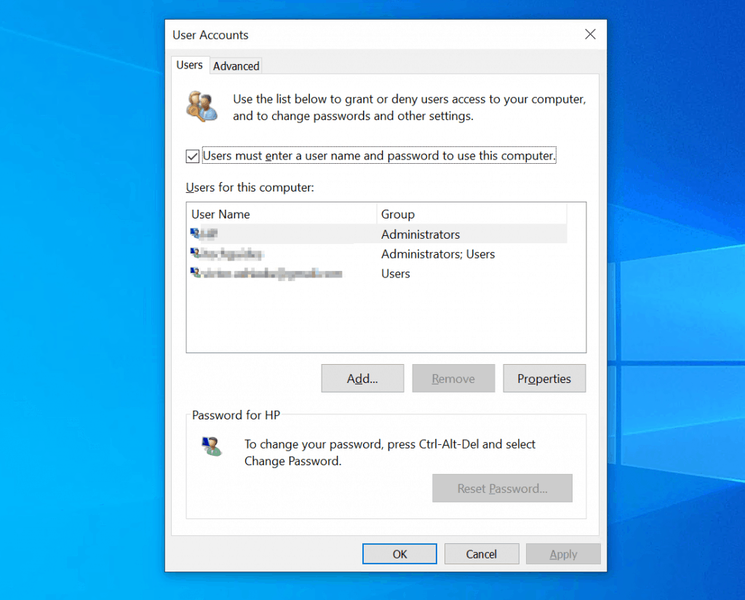Click the Add... button
The width and height of the screenshot is (745, 600).
(x=363, y=378)
